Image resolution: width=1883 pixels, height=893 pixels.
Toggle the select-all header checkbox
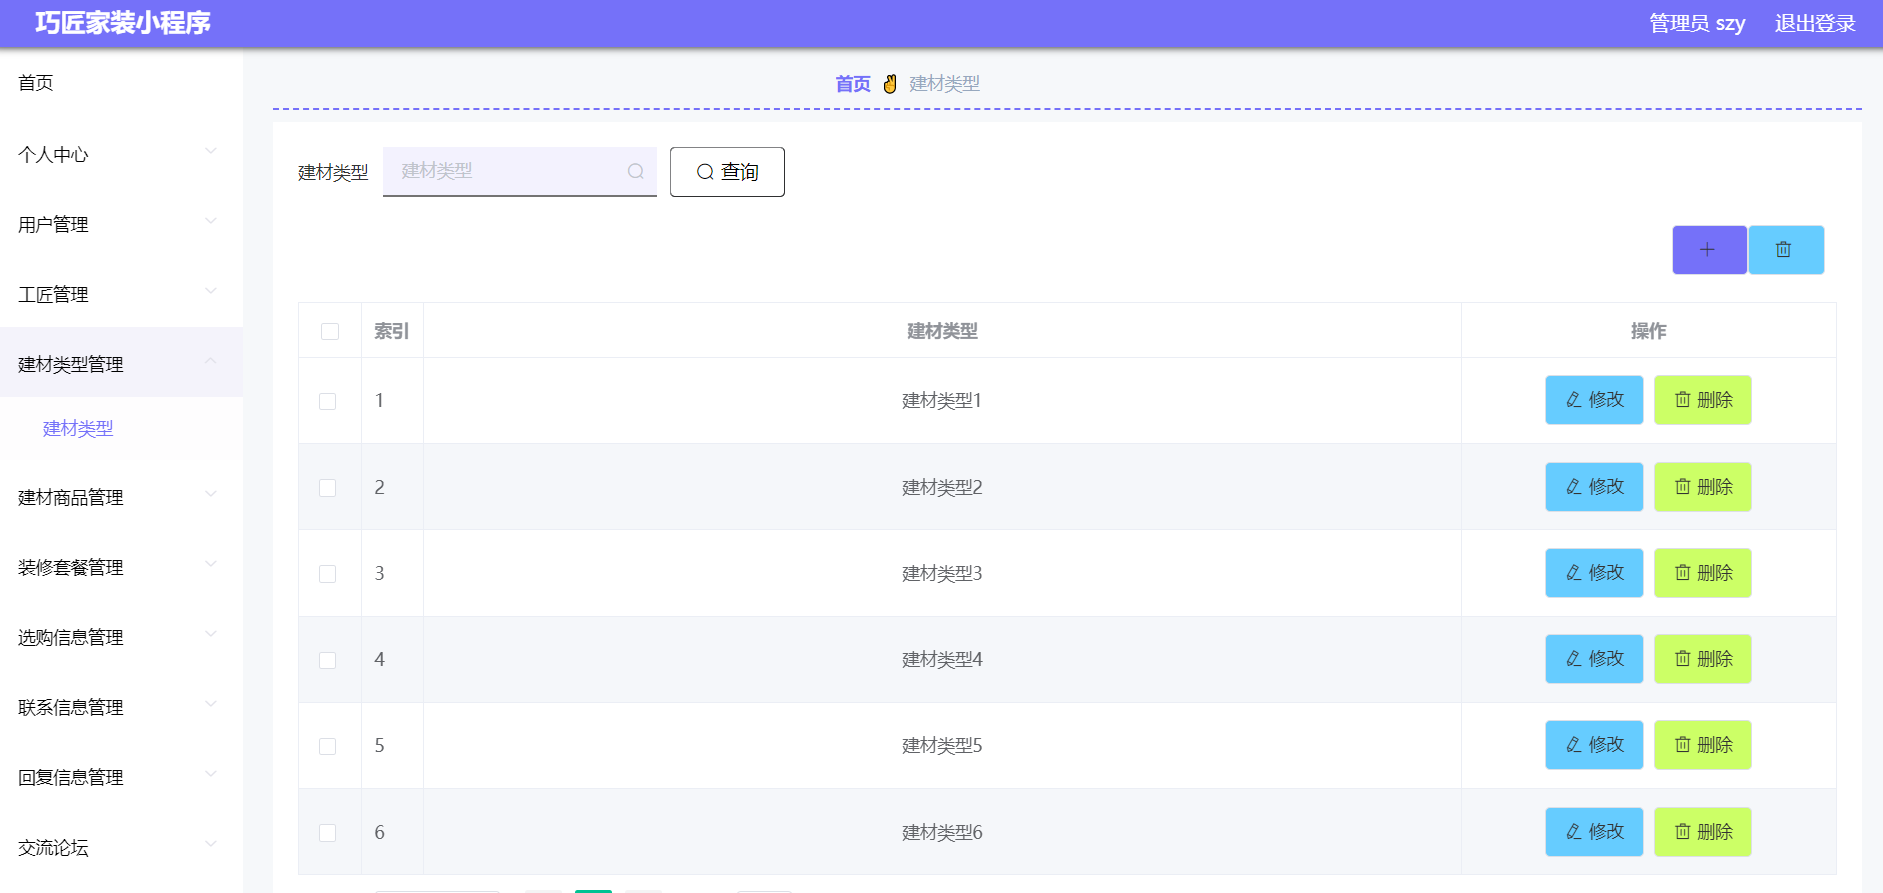pos(330,331)
